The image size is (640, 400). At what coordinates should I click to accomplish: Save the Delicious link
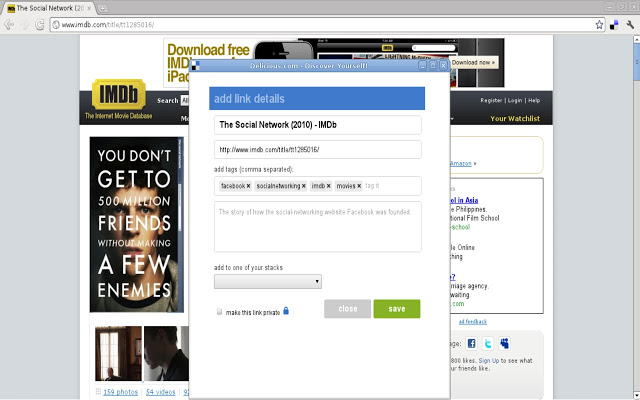point(397,309)
